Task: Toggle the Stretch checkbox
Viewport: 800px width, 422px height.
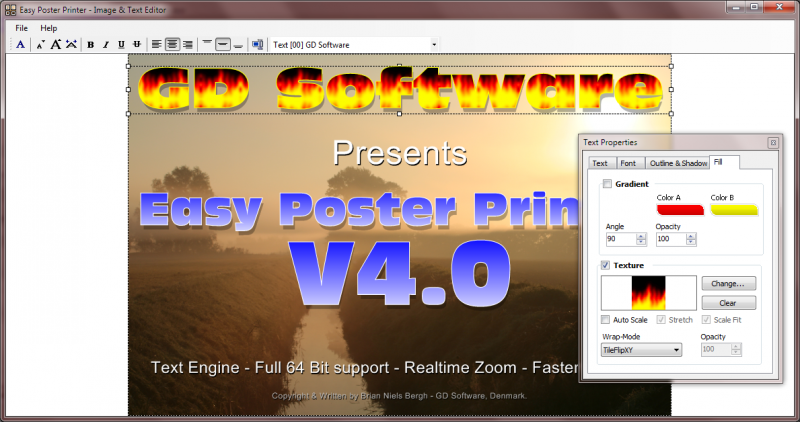Action: (661, 319)
